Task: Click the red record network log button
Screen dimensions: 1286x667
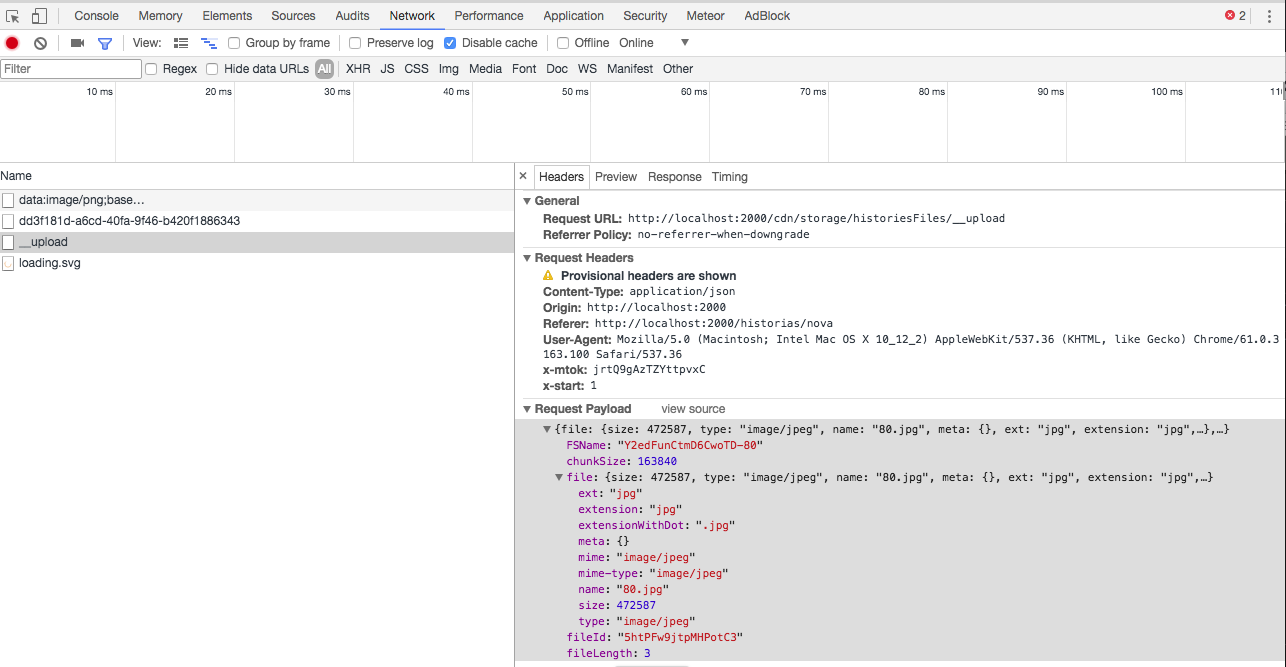Action: (11, 42)
